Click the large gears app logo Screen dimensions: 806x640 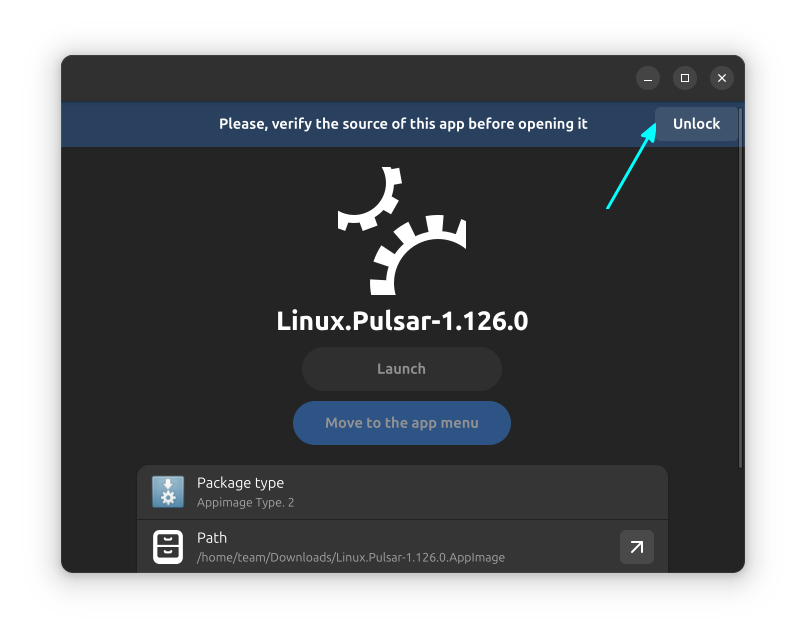(x=401, y=231)
